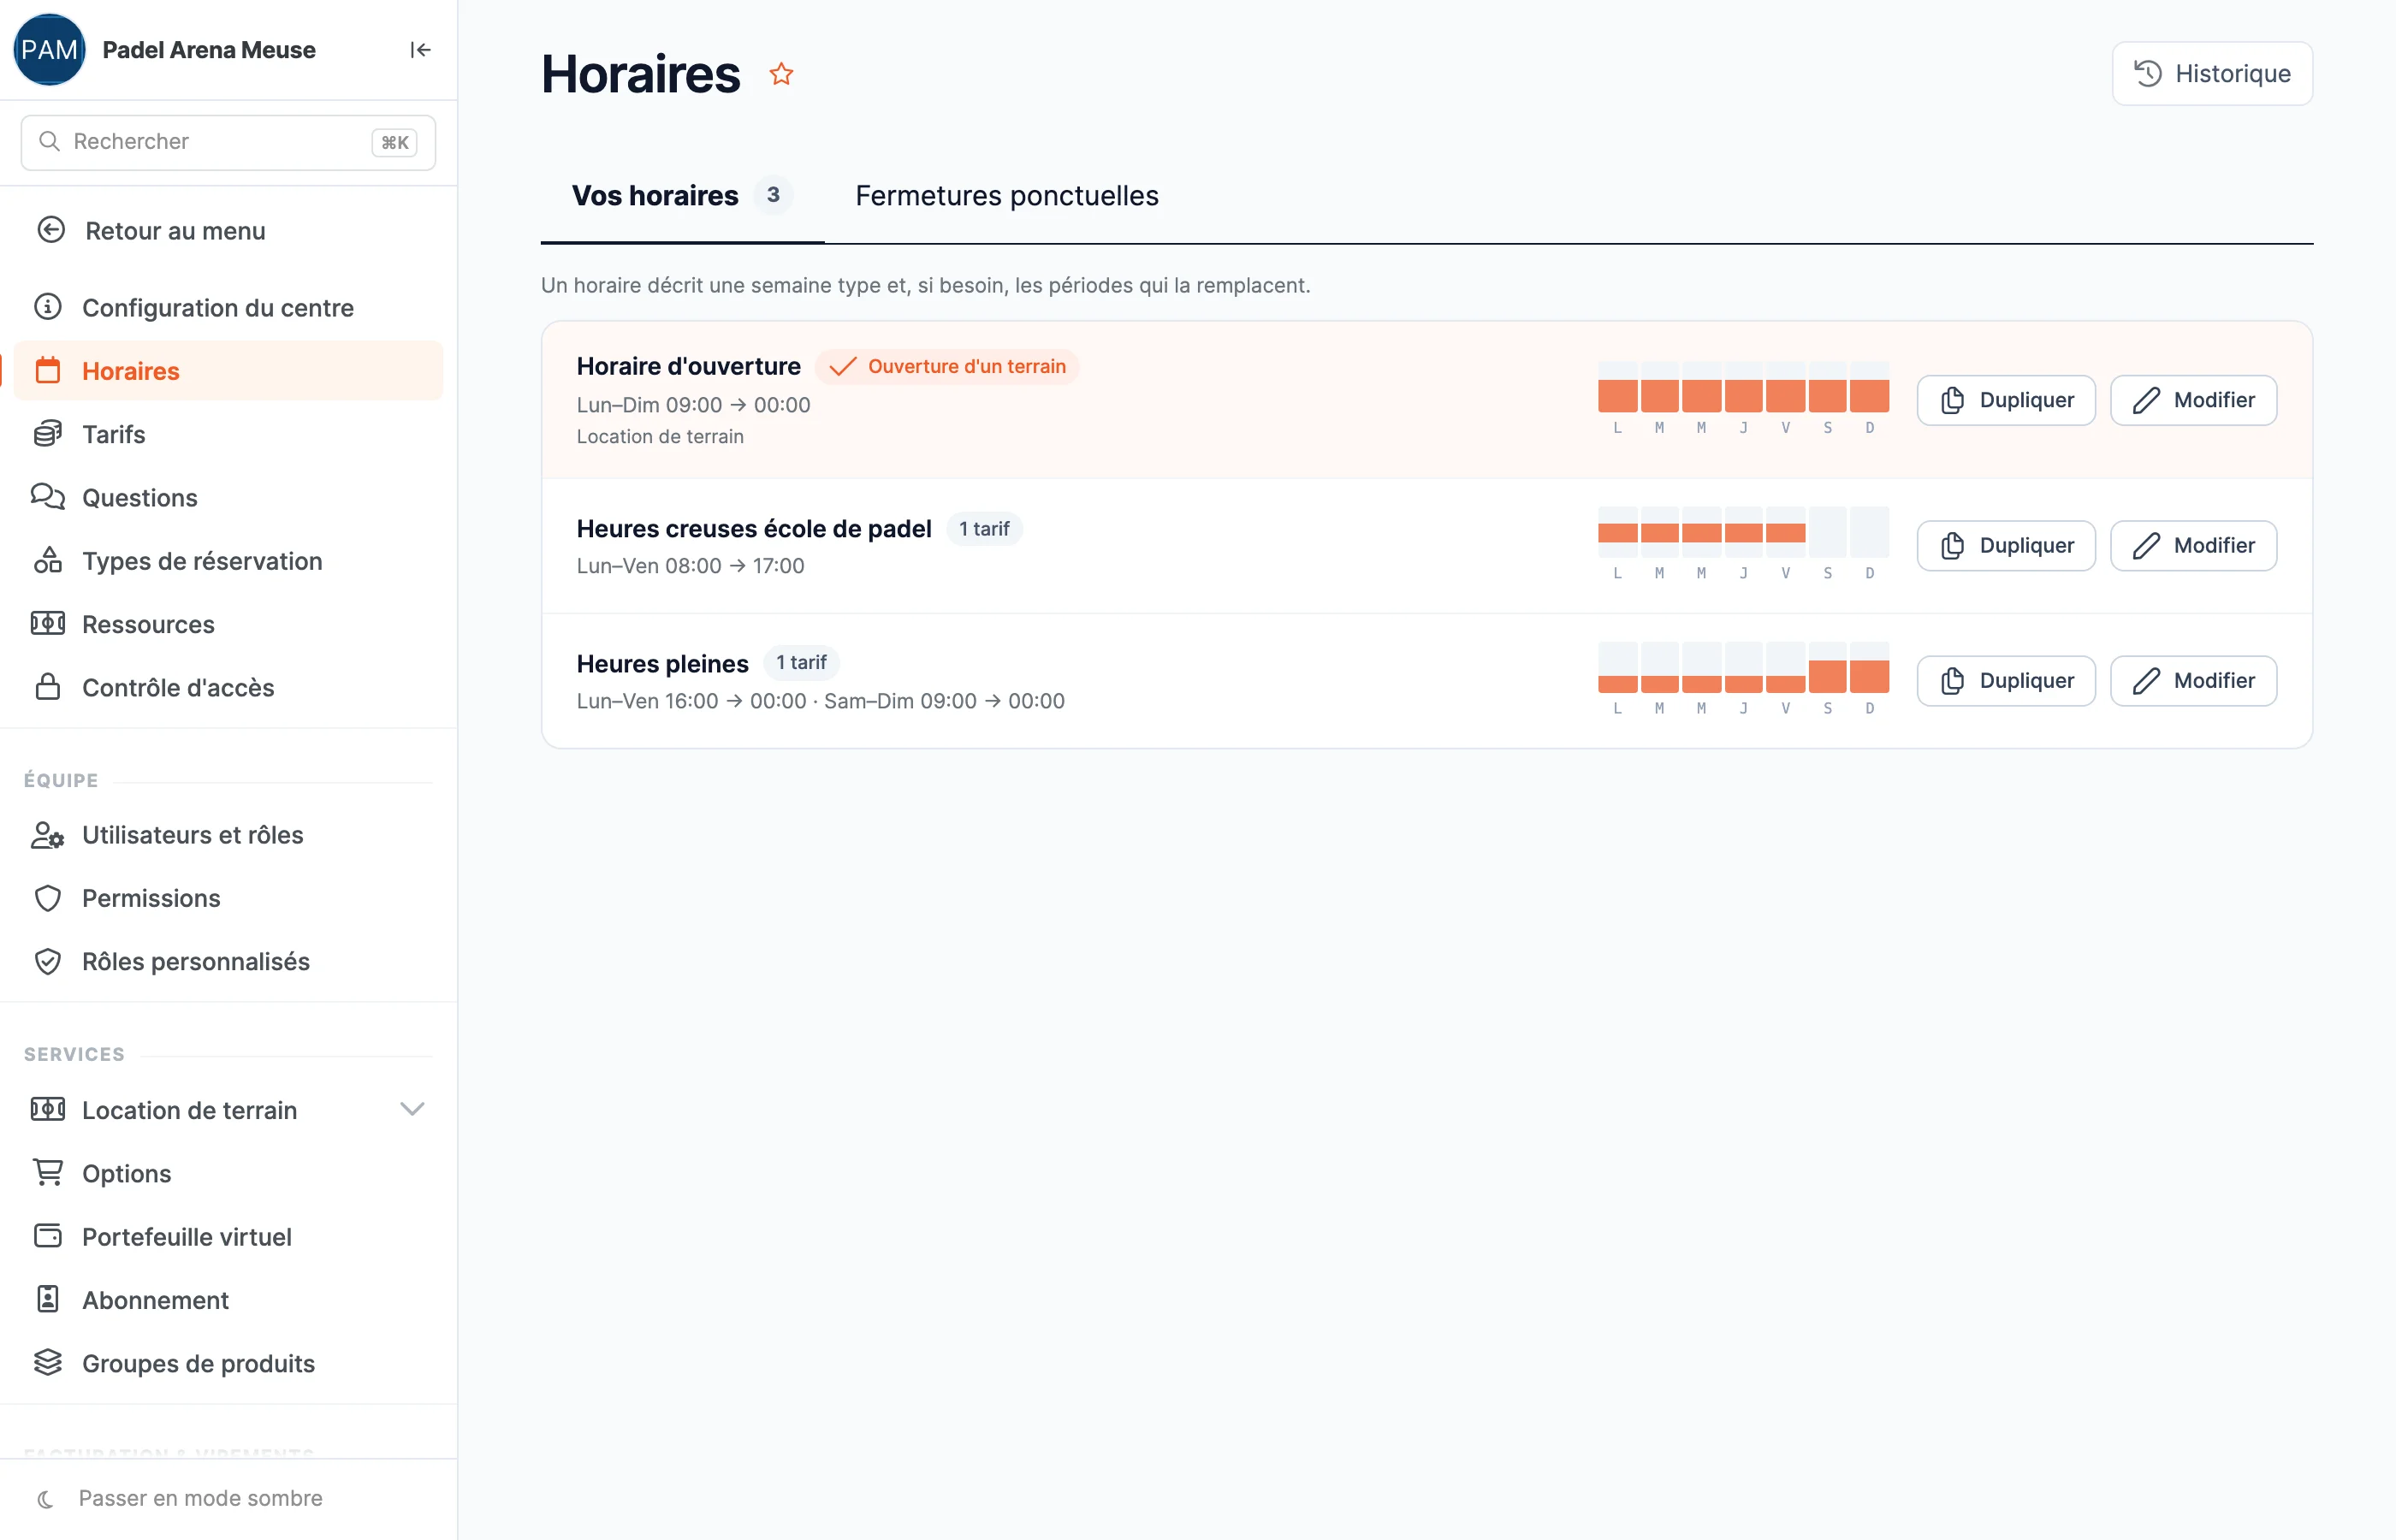Focus the Rechercher search field

click(228, 142)
